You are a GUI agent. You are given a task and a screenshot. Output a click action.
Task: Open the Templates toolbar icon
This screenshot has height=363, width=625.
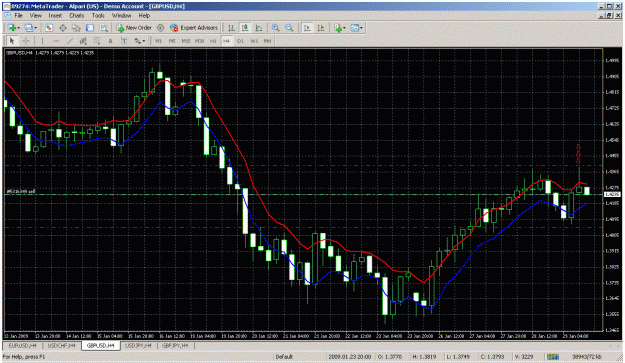pos(354,27)
